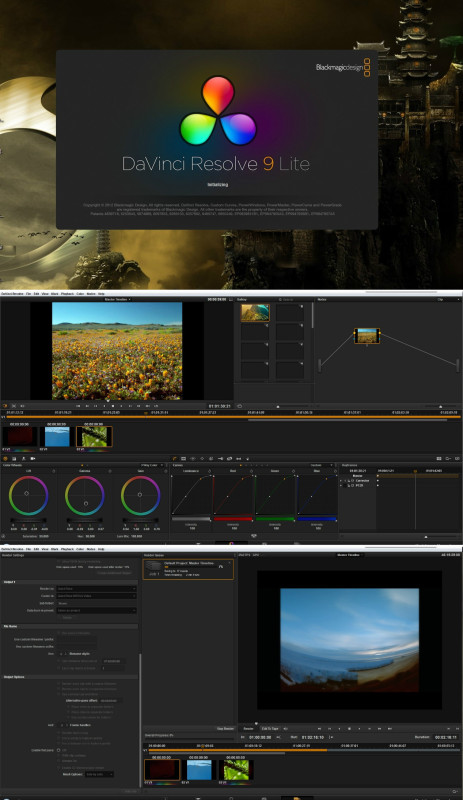Reset the Luminance curve with its reset icon
The width and height of the screenshot is (463, 800).
209,471
